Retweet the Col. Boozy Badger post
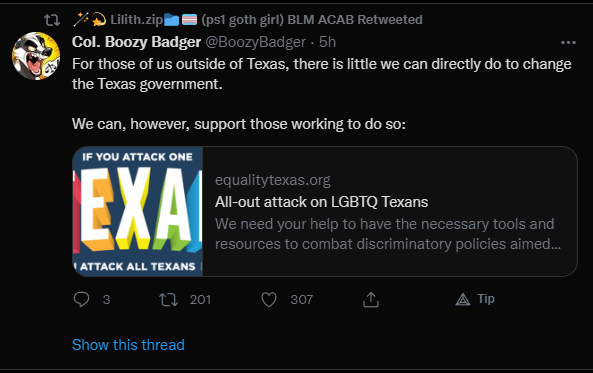 pos(168,300)
